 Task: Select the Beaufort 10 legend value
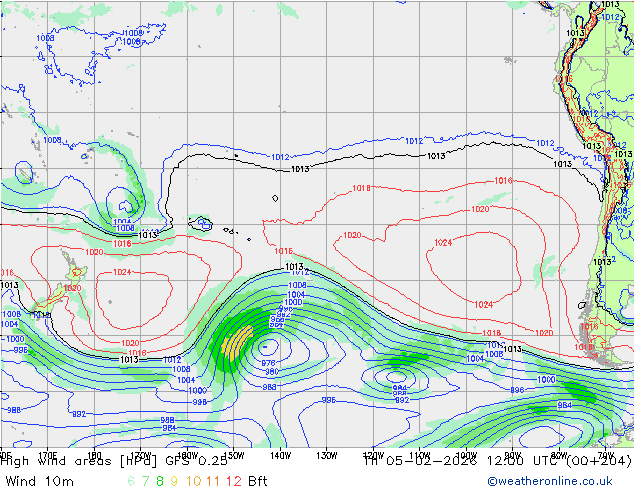pyautogui.click(x=193, y=481)
